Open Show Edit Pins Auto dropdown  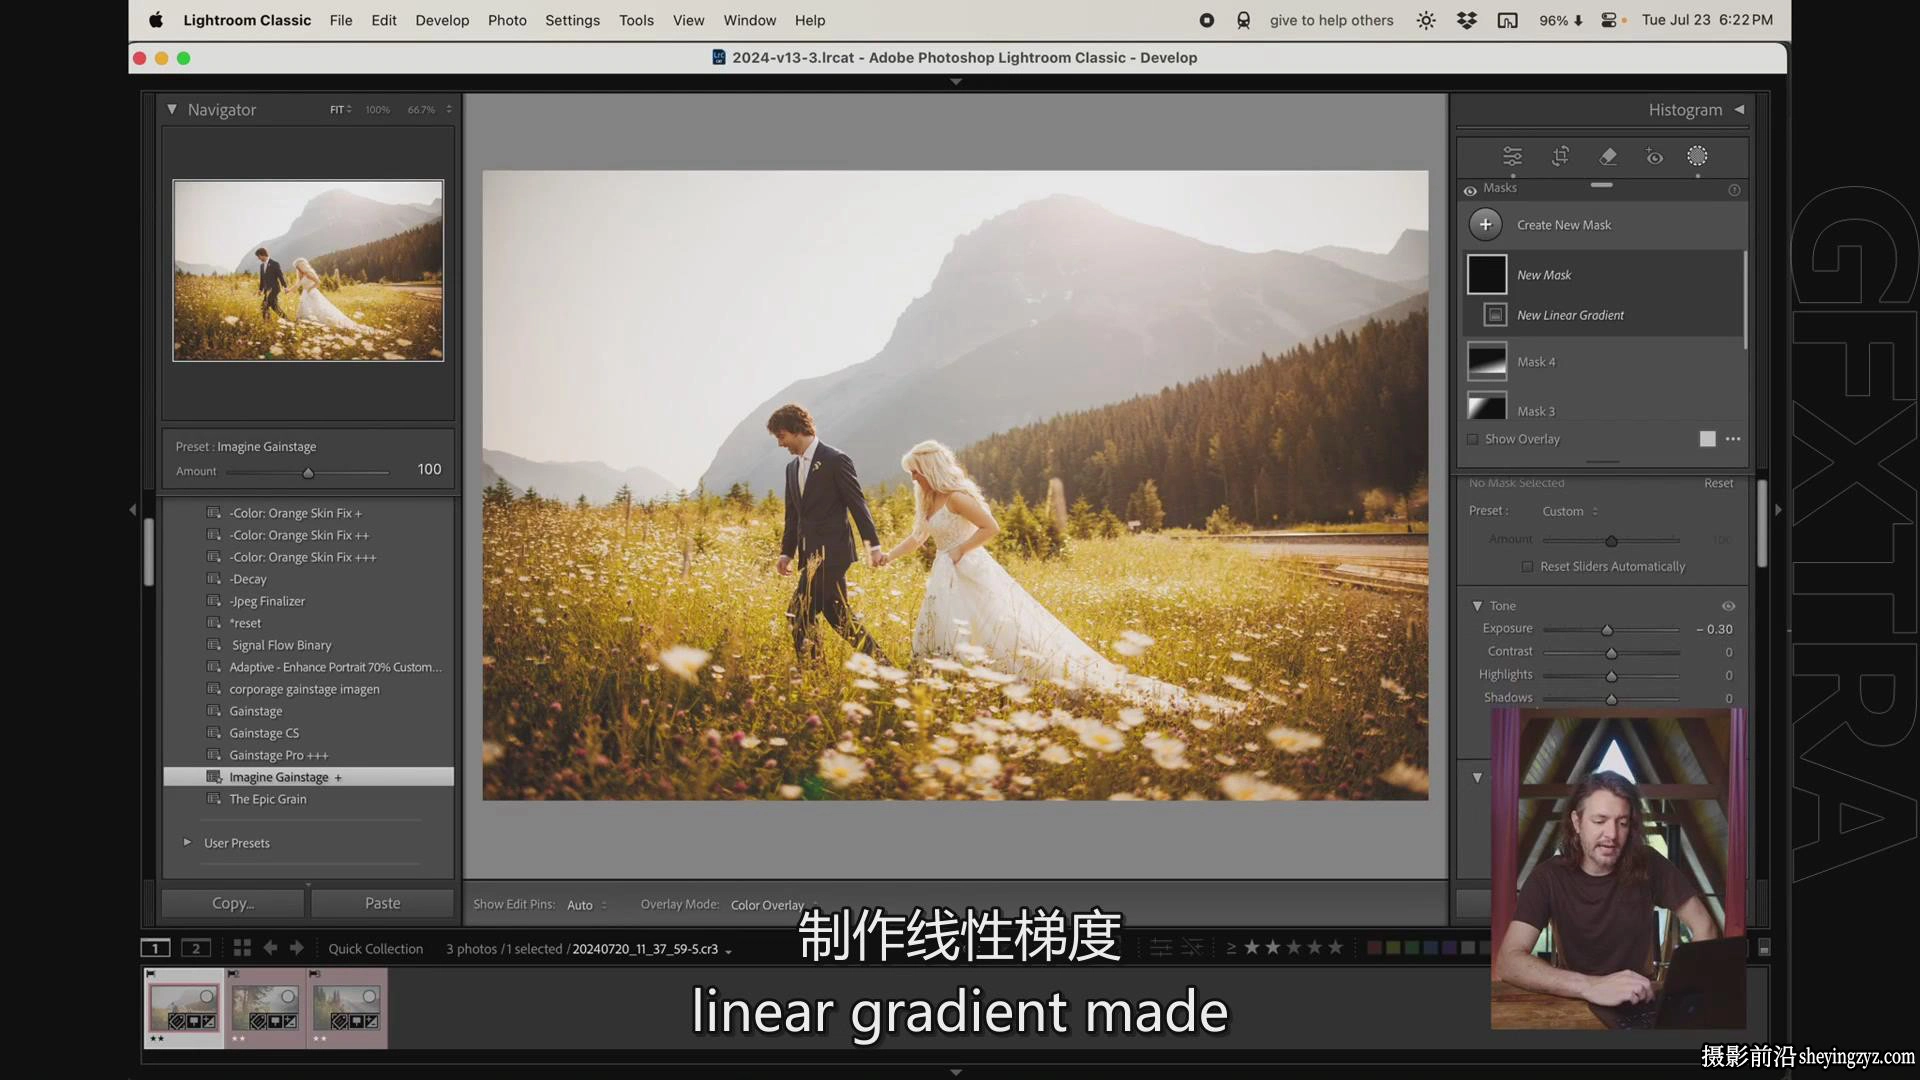point(587,905)
